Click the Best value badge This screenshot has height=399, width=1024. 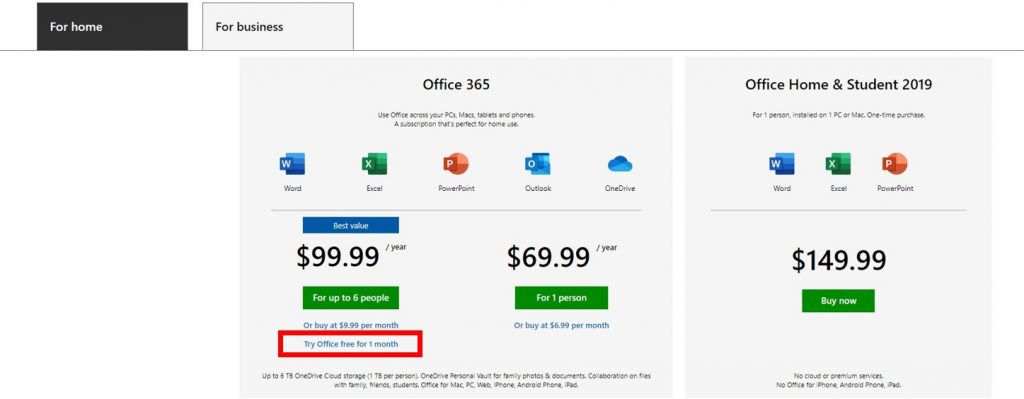(351, 225)
